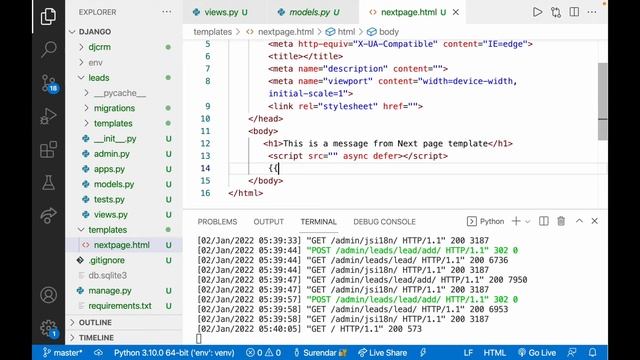Expand the OUTLINE section
640x360 pixels.
(95, 322)
